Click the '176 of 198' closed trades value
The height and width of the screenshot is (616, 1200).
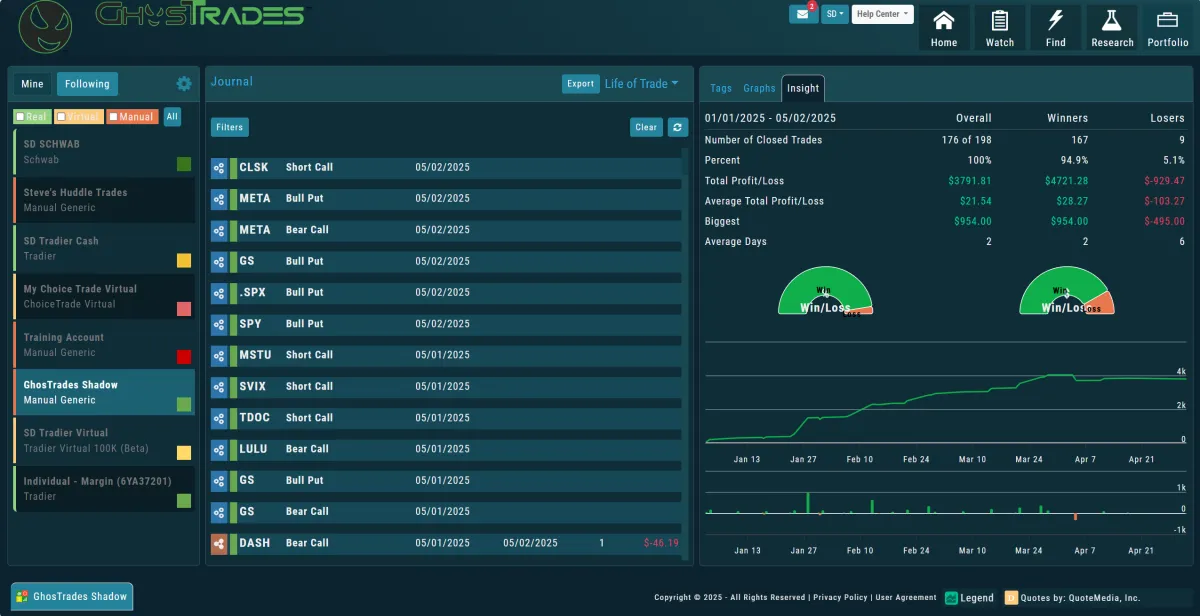965,140
